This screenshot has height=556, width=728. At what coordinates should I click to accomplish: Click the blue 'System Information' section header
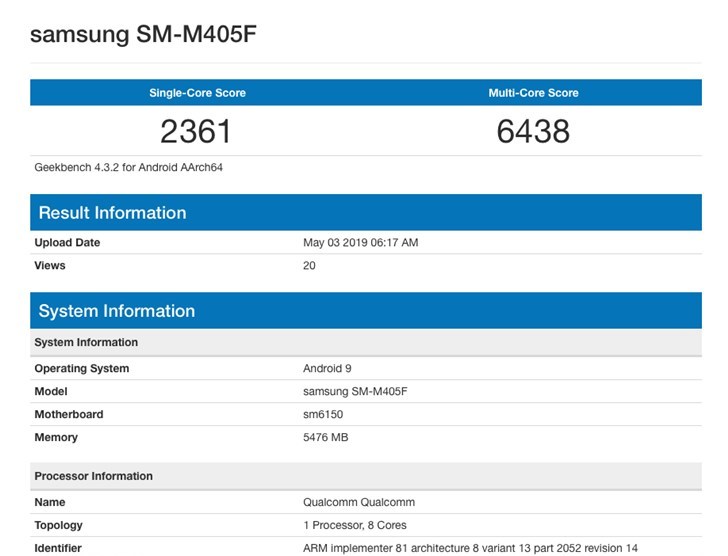[366, 310]
